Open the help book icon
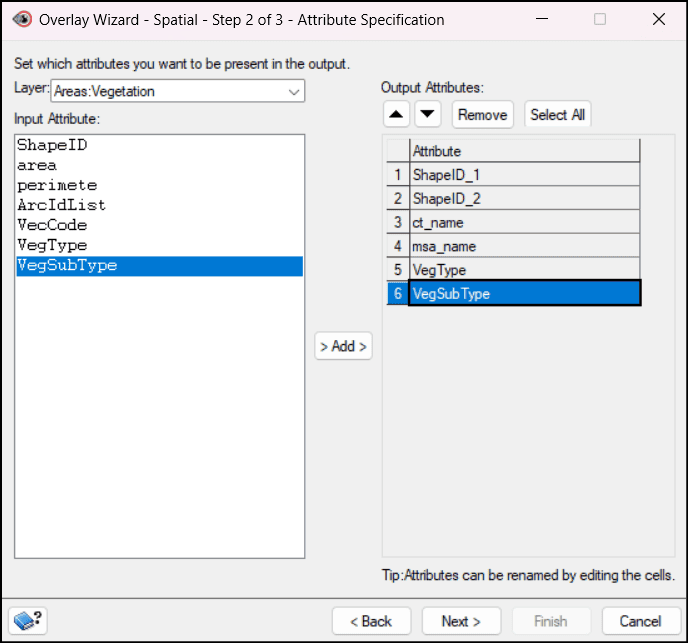This screenshot has height=643, width=688. pos(28,620)
